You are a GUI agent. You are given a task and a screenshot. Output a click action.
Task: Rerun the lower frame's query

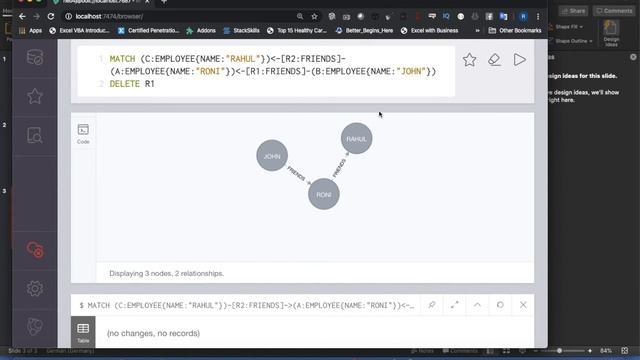tap(500, 305)
